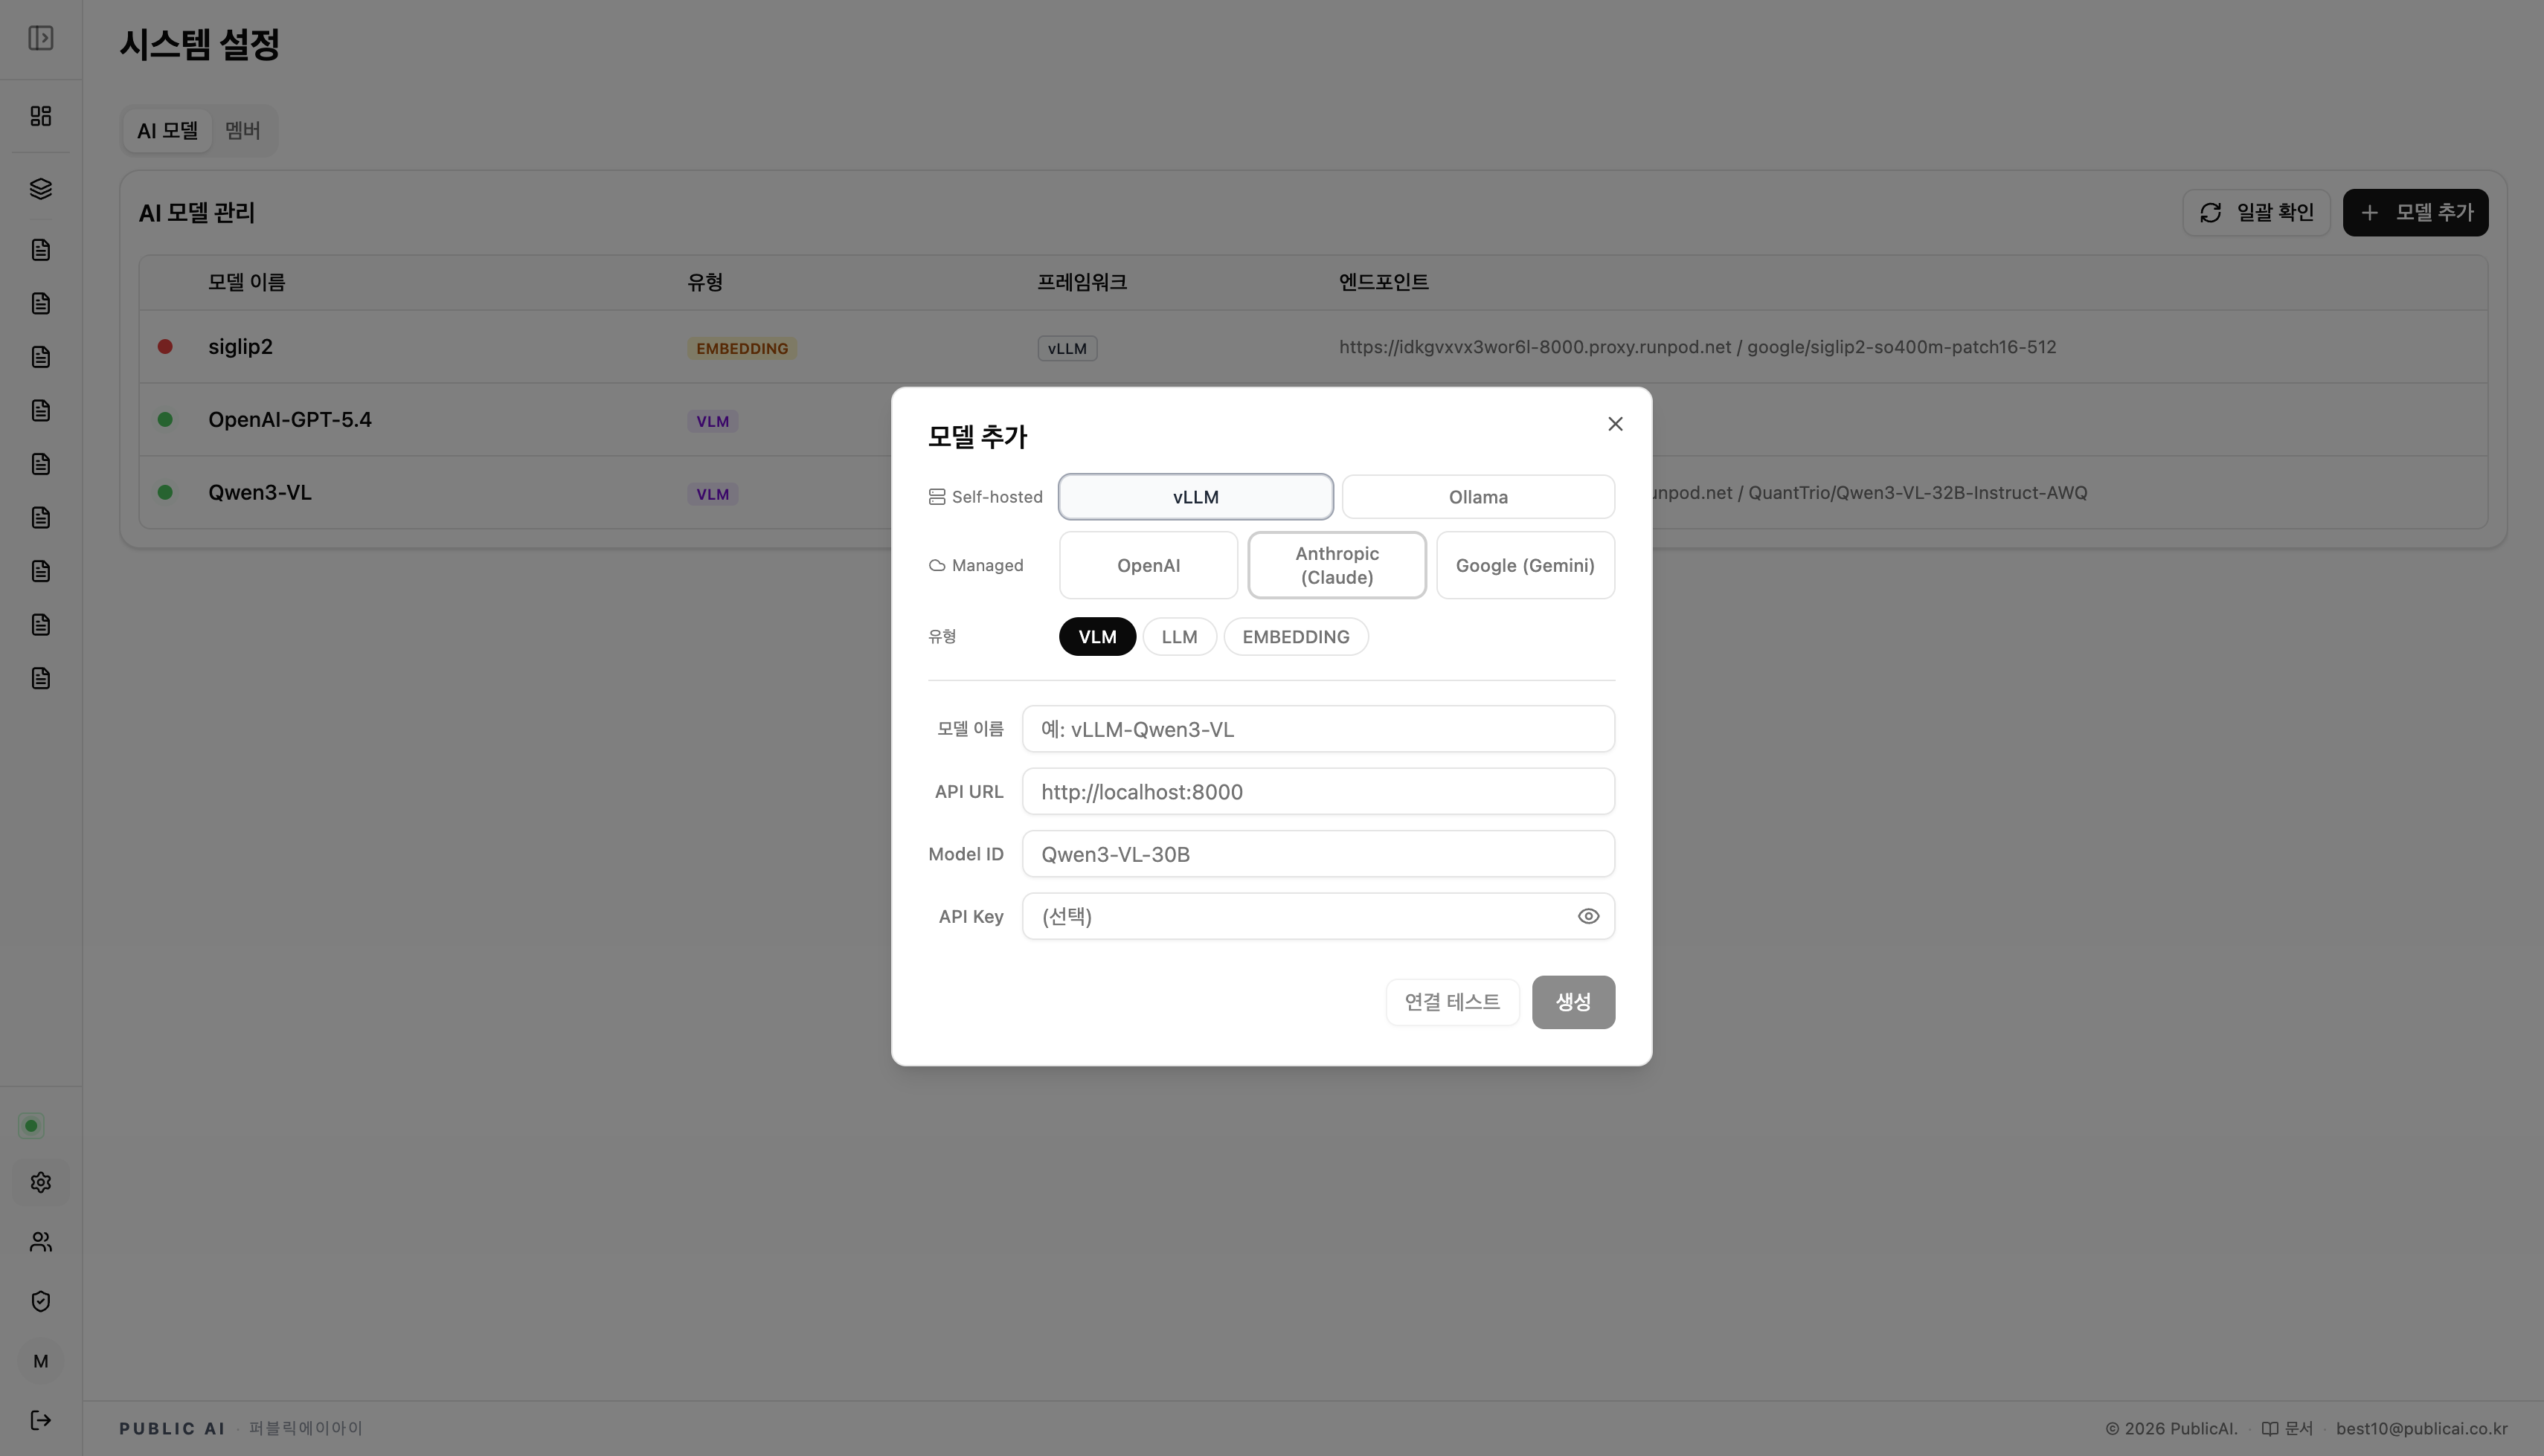The image size is (2544, 1456).
Task: Collapse the sidebar panel icon
Action: click(x=41, y=38)
